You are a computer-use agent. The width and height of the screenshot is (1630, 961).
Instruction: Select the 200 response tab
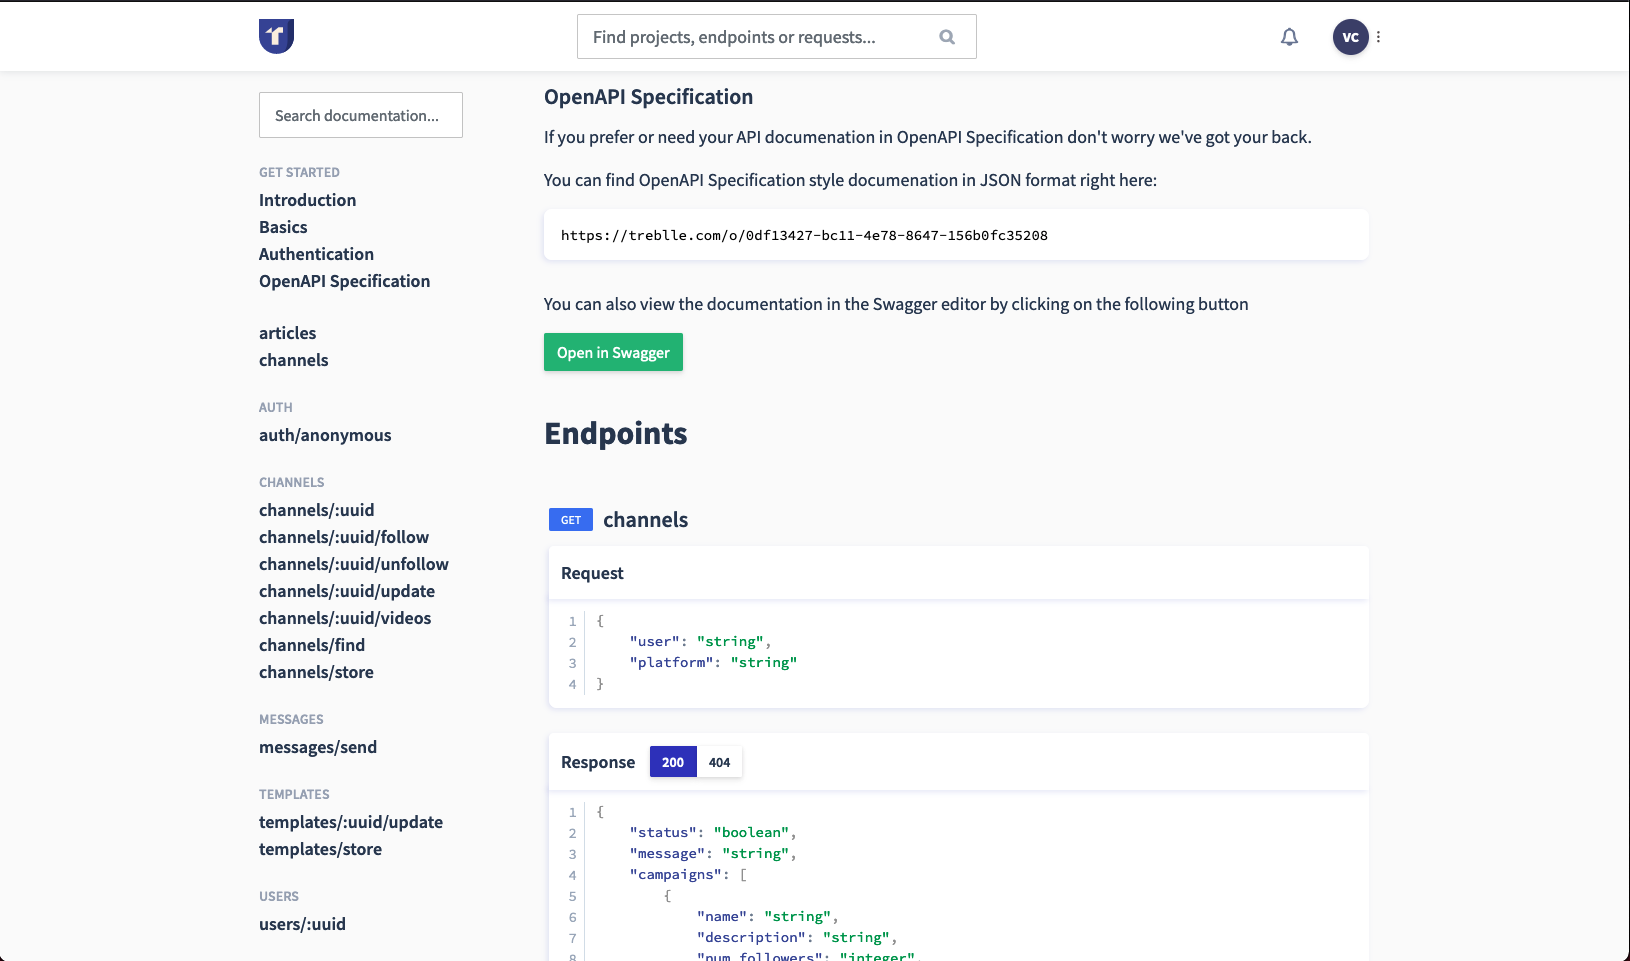tap(673, 762)
